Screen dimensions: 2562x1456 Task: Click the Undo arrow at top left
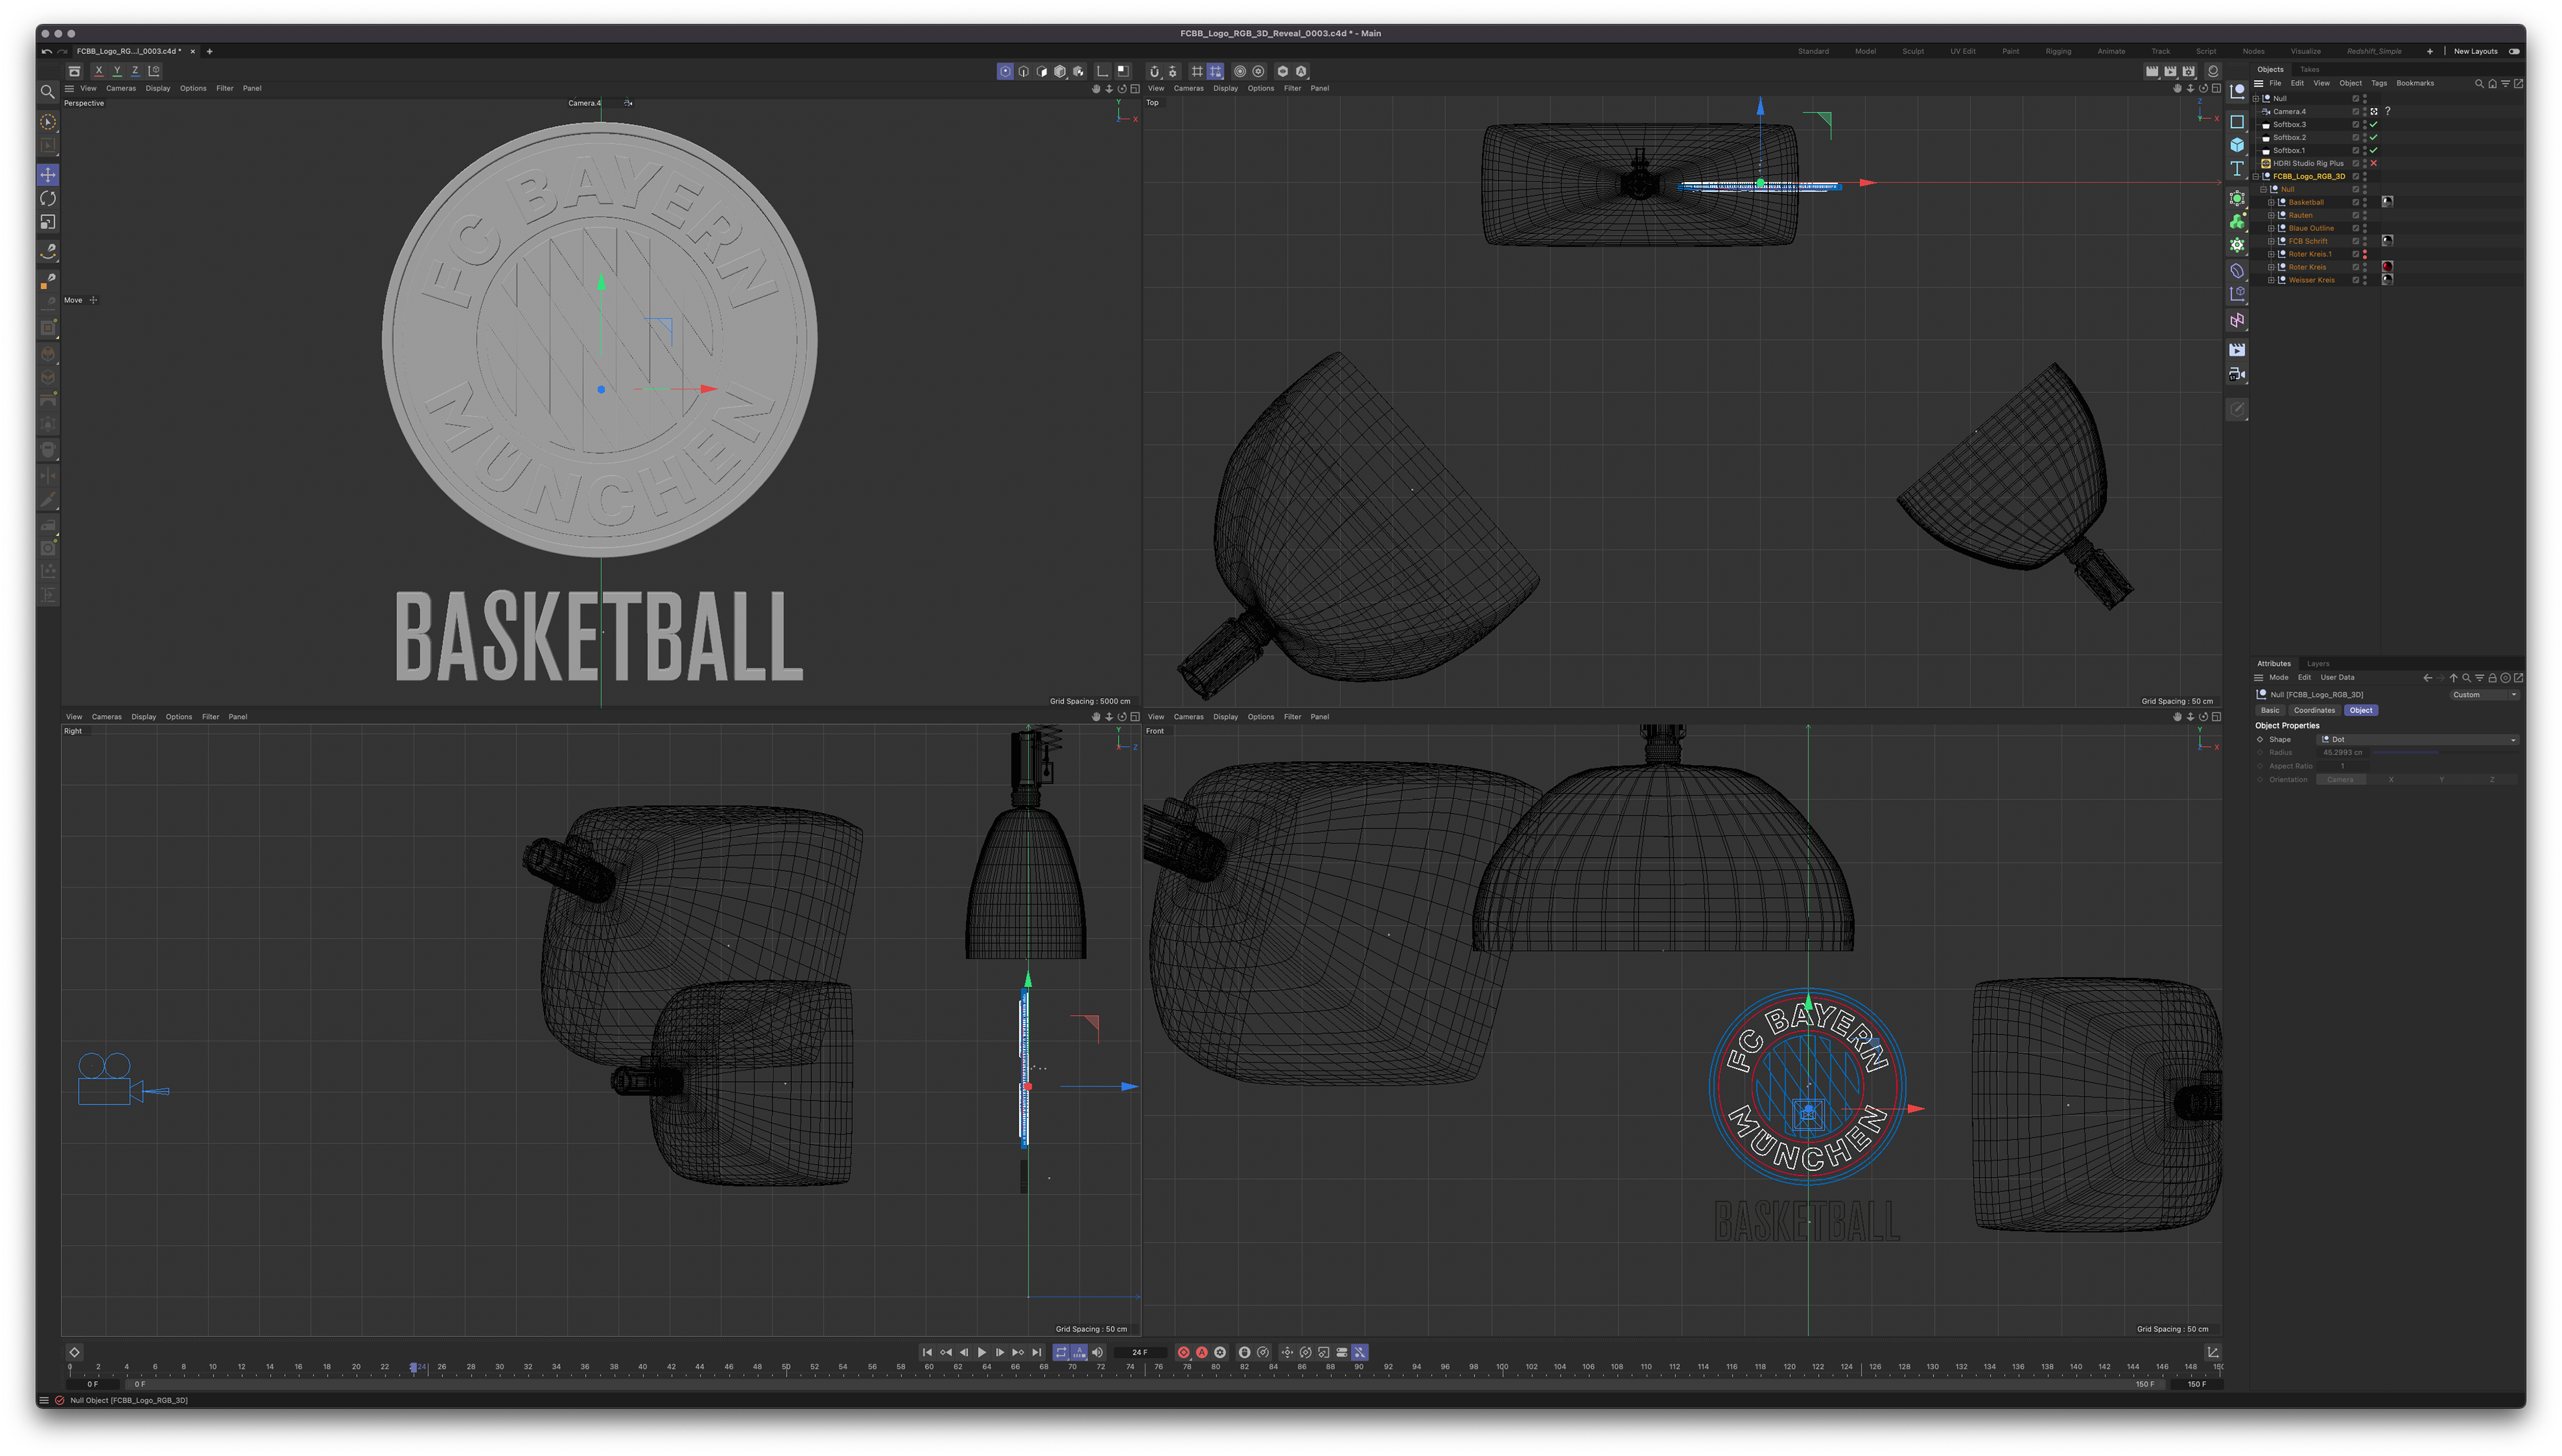tap(46, 51)
